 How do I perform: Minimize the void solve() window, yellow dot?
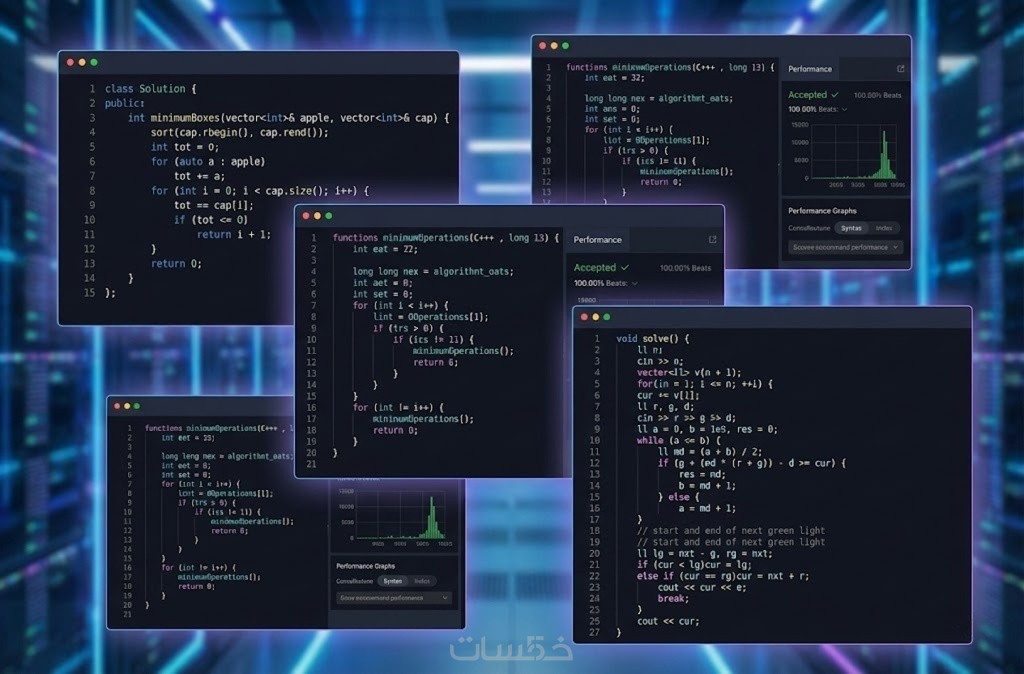(x=596, y=317)
